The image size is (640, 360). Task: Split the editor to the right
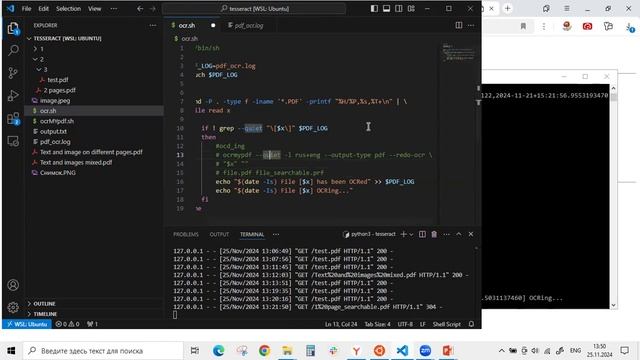(x=459, y=25)
